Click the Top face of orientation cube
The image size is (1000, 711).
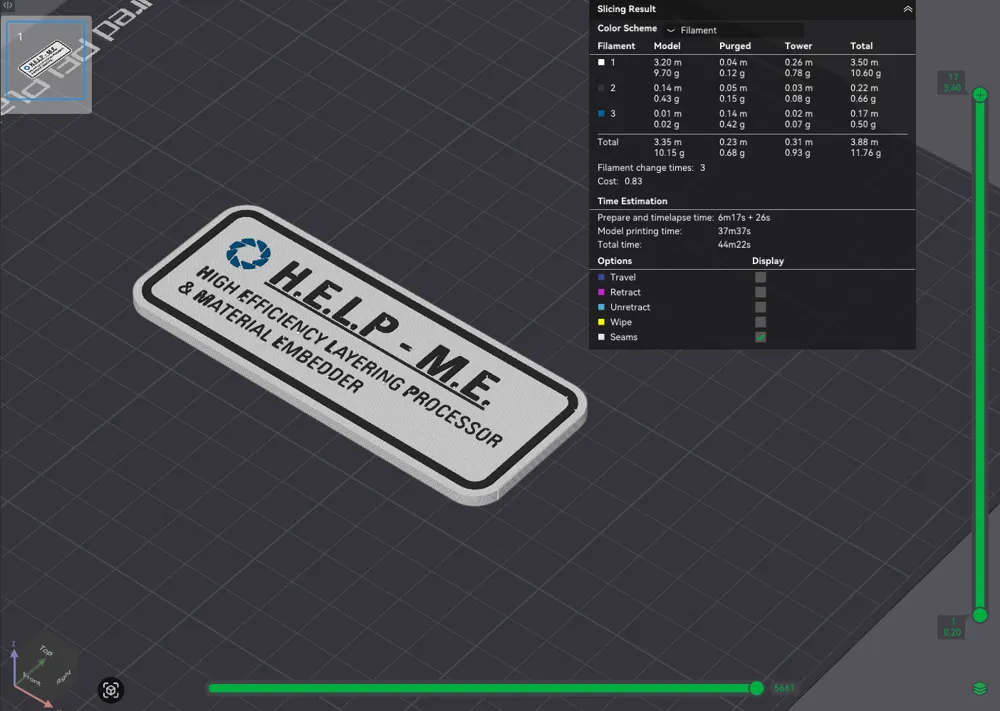(x=45, y=650)
